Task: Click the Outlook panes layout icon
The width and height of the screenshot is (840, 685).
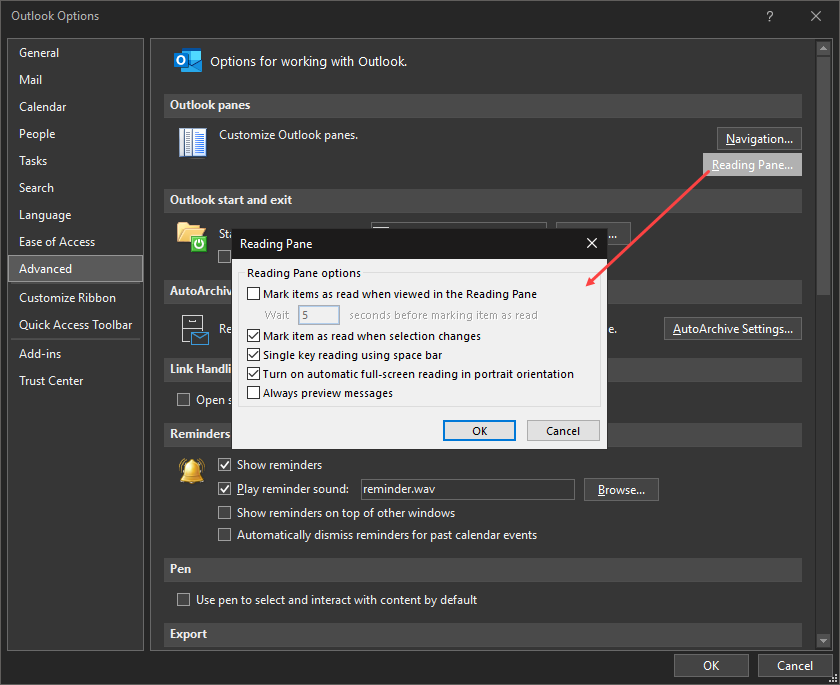Action: 193,142
